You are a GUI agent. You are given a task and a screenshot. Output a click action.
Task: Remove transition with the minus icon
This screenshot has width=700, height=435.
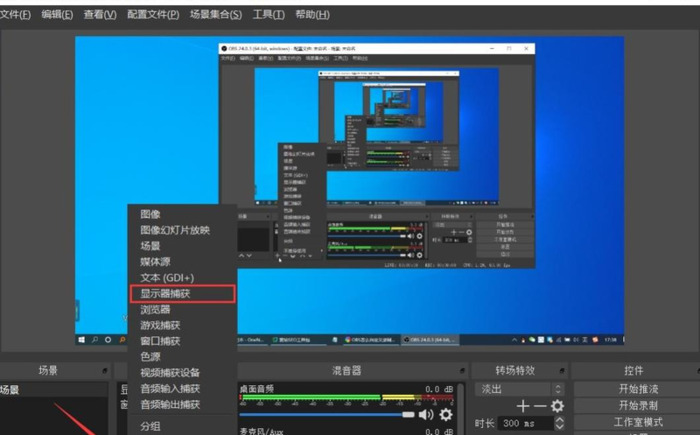click(x=540, y=406)
